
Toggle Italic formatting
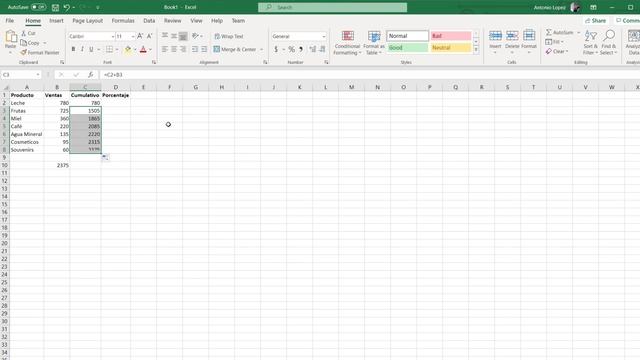pyautogui.click(x=82, y=49)
